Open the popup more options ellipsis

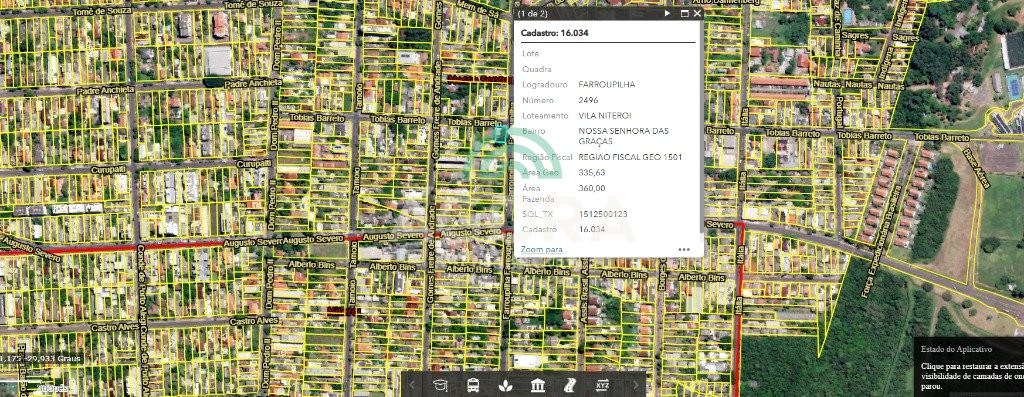(x=684, y=249)
